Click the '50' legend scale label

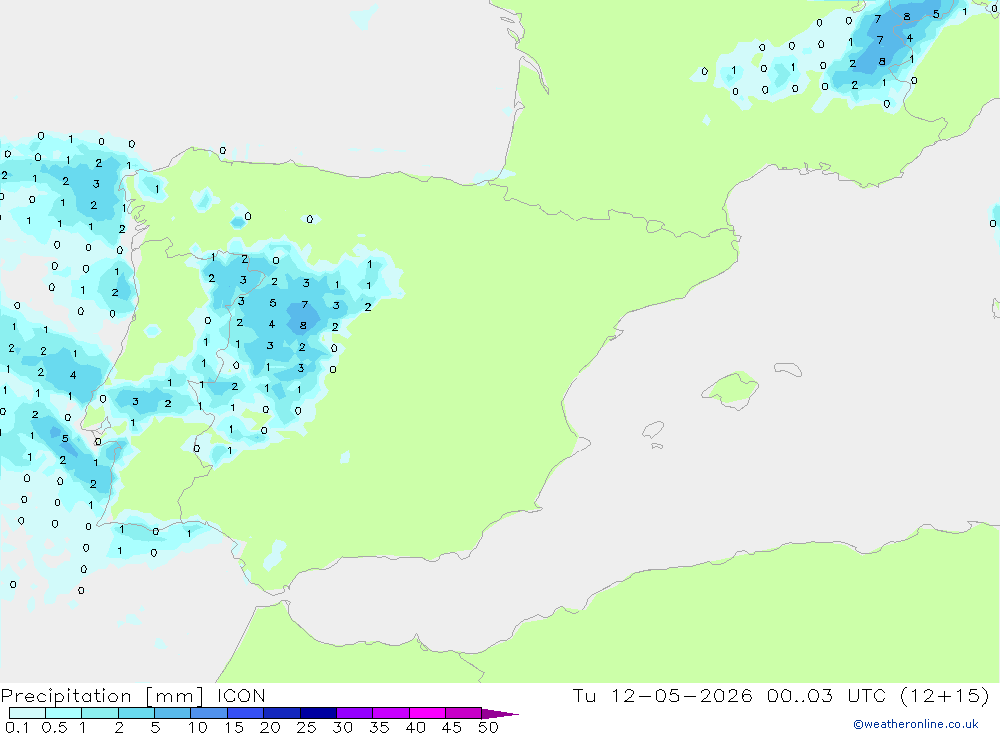point(488,727)
